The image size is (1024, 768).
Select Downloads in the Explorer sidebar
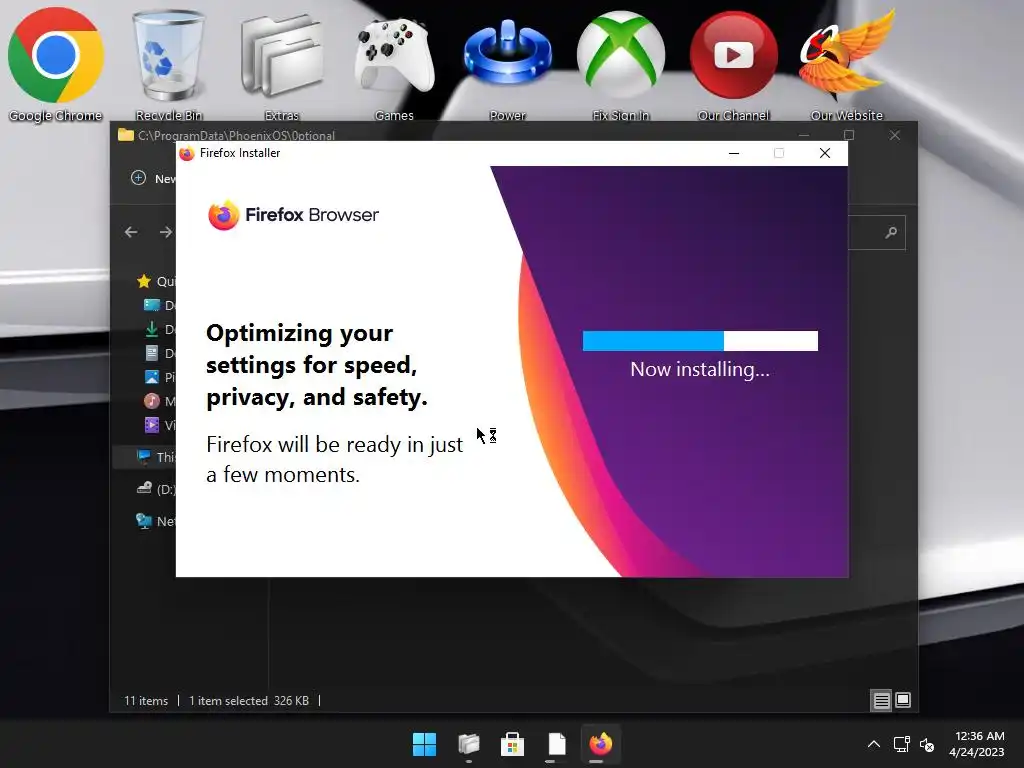tap(159, 329)
